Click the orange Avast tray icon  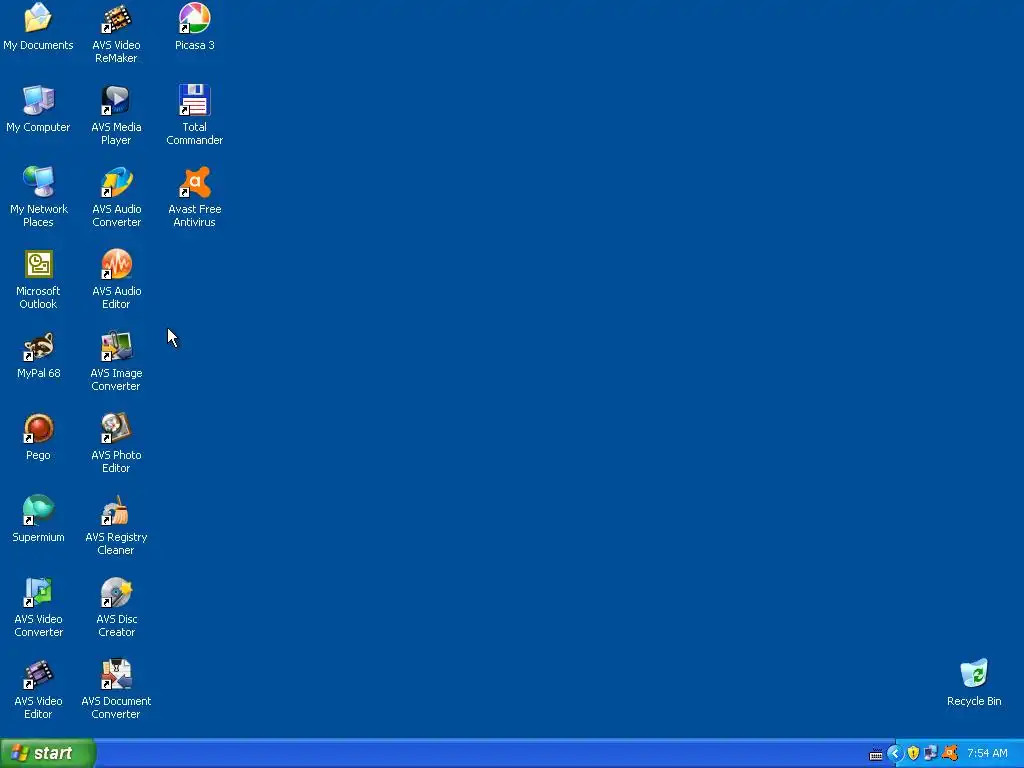(x=950, y=753)
